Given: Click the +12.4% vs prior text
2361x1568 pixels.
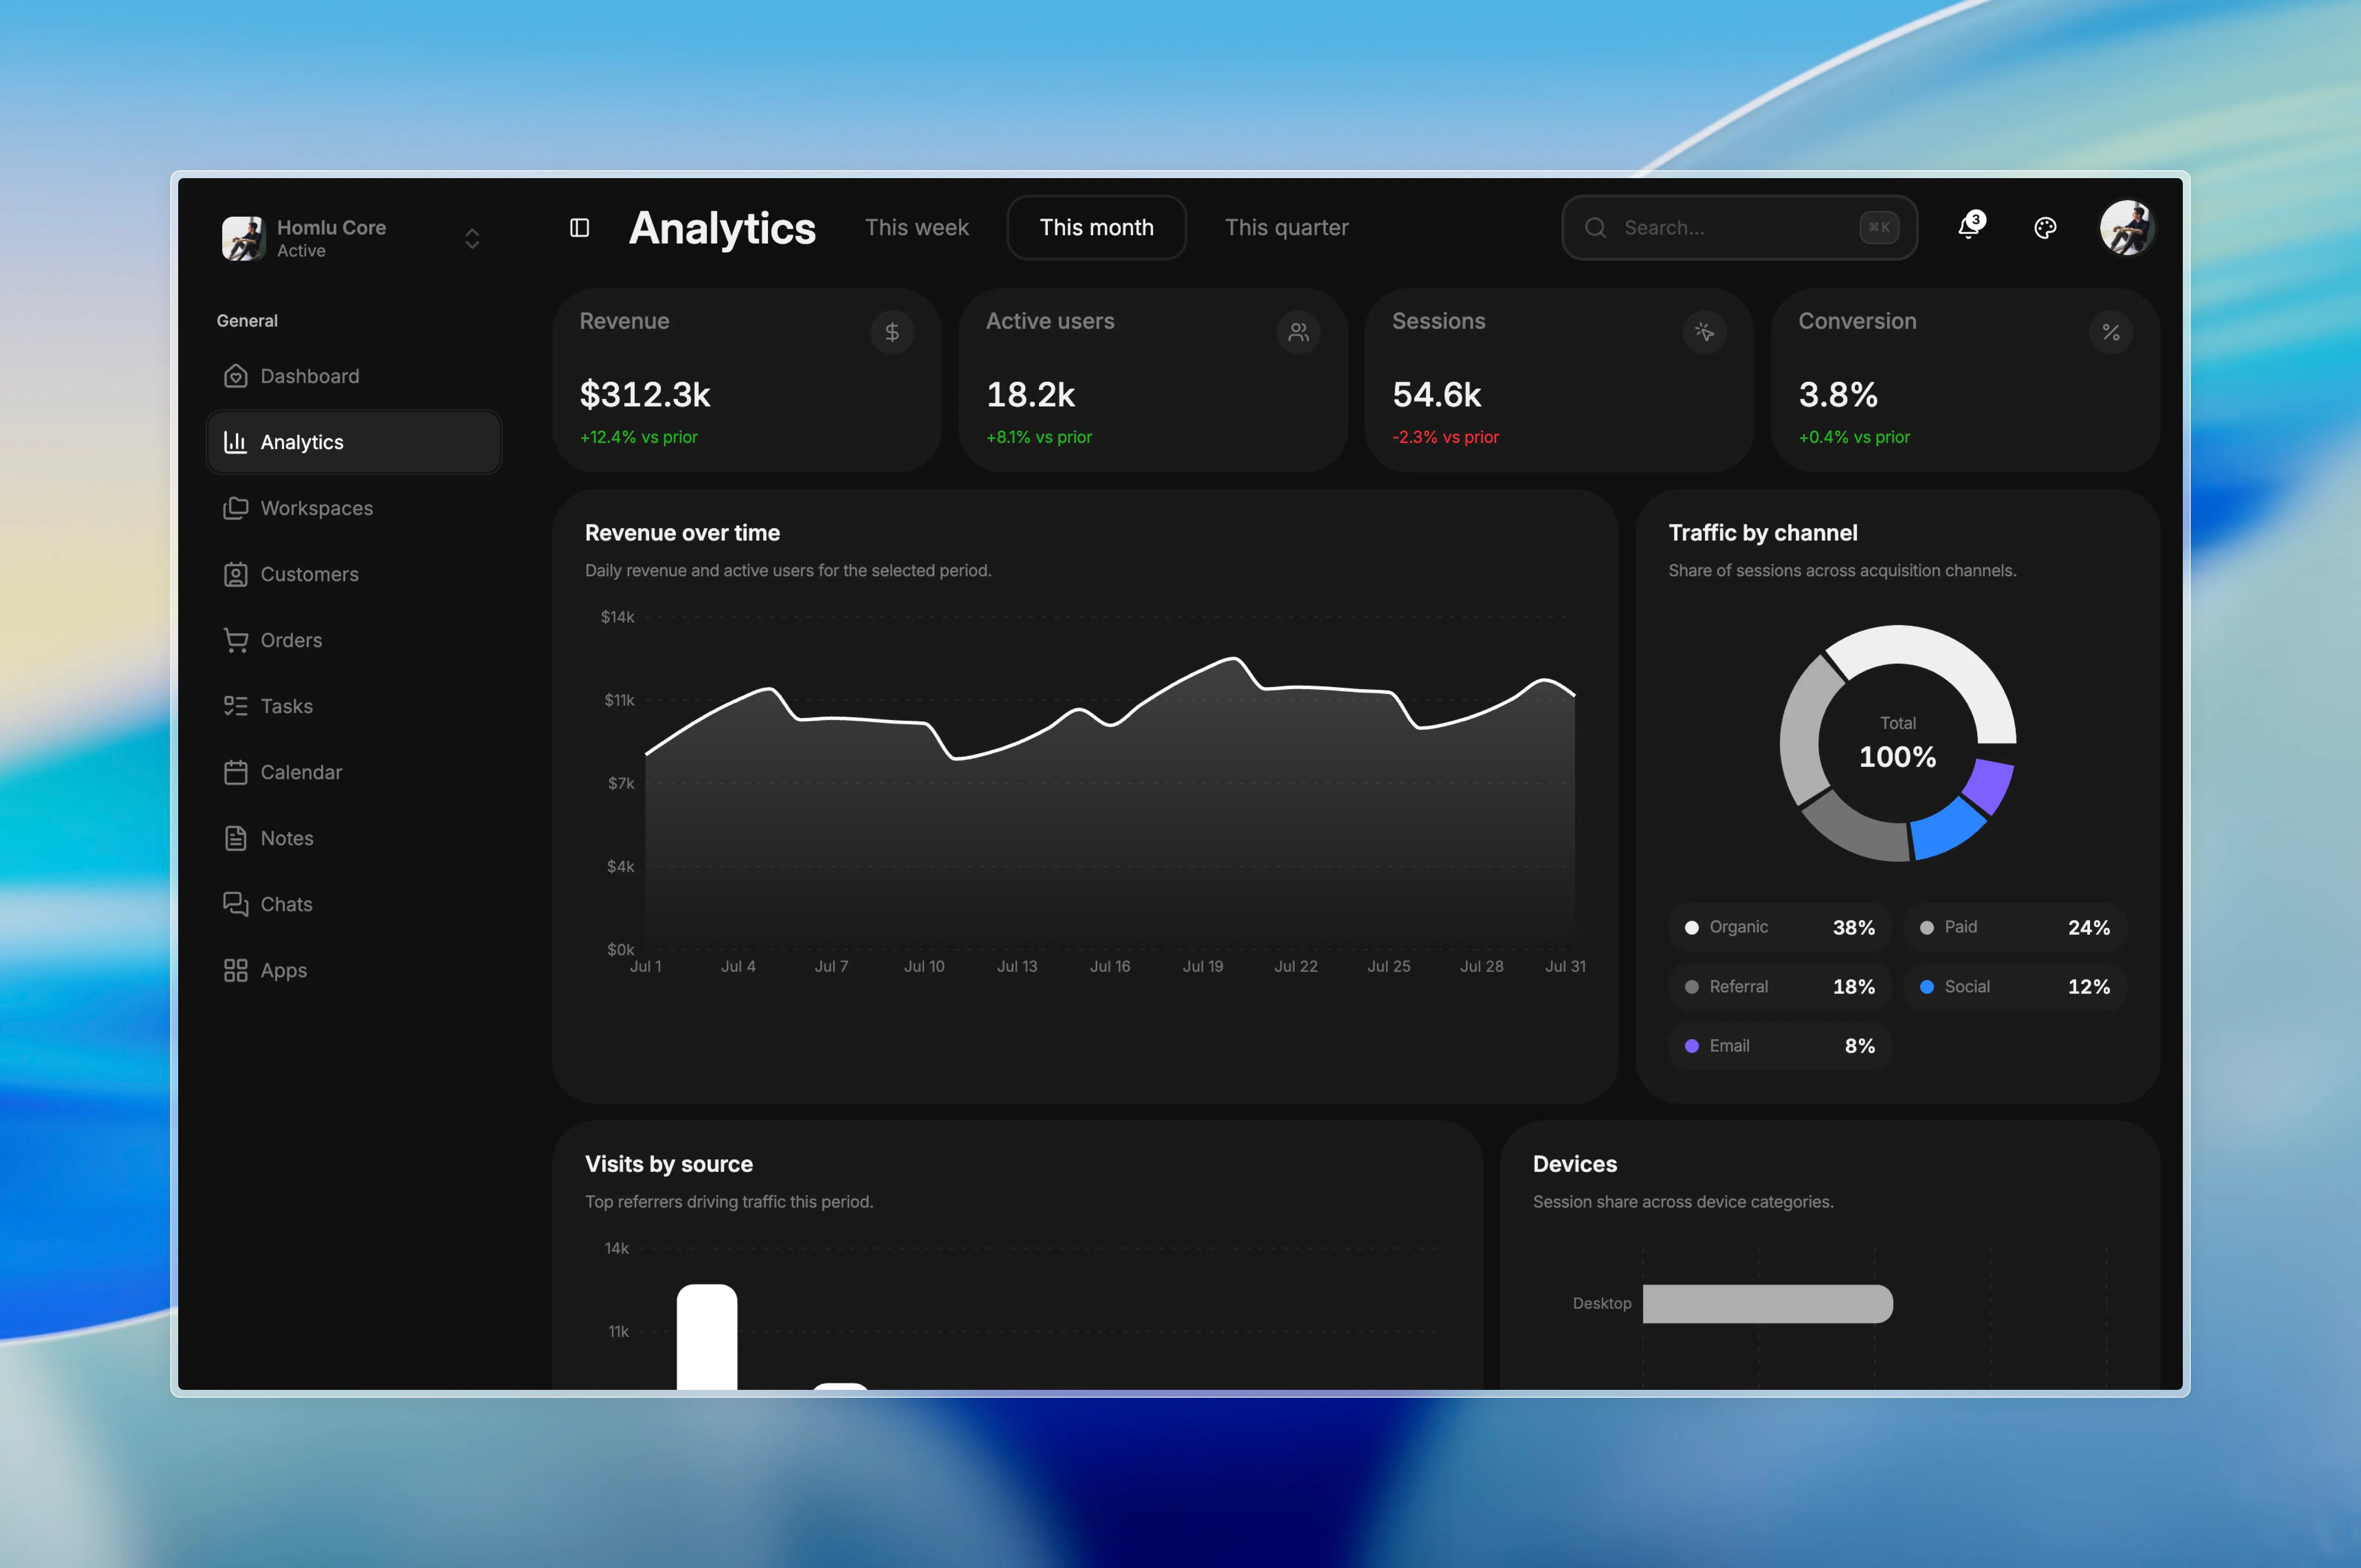Looking at the screenshot, I should [x=639, y=437].
